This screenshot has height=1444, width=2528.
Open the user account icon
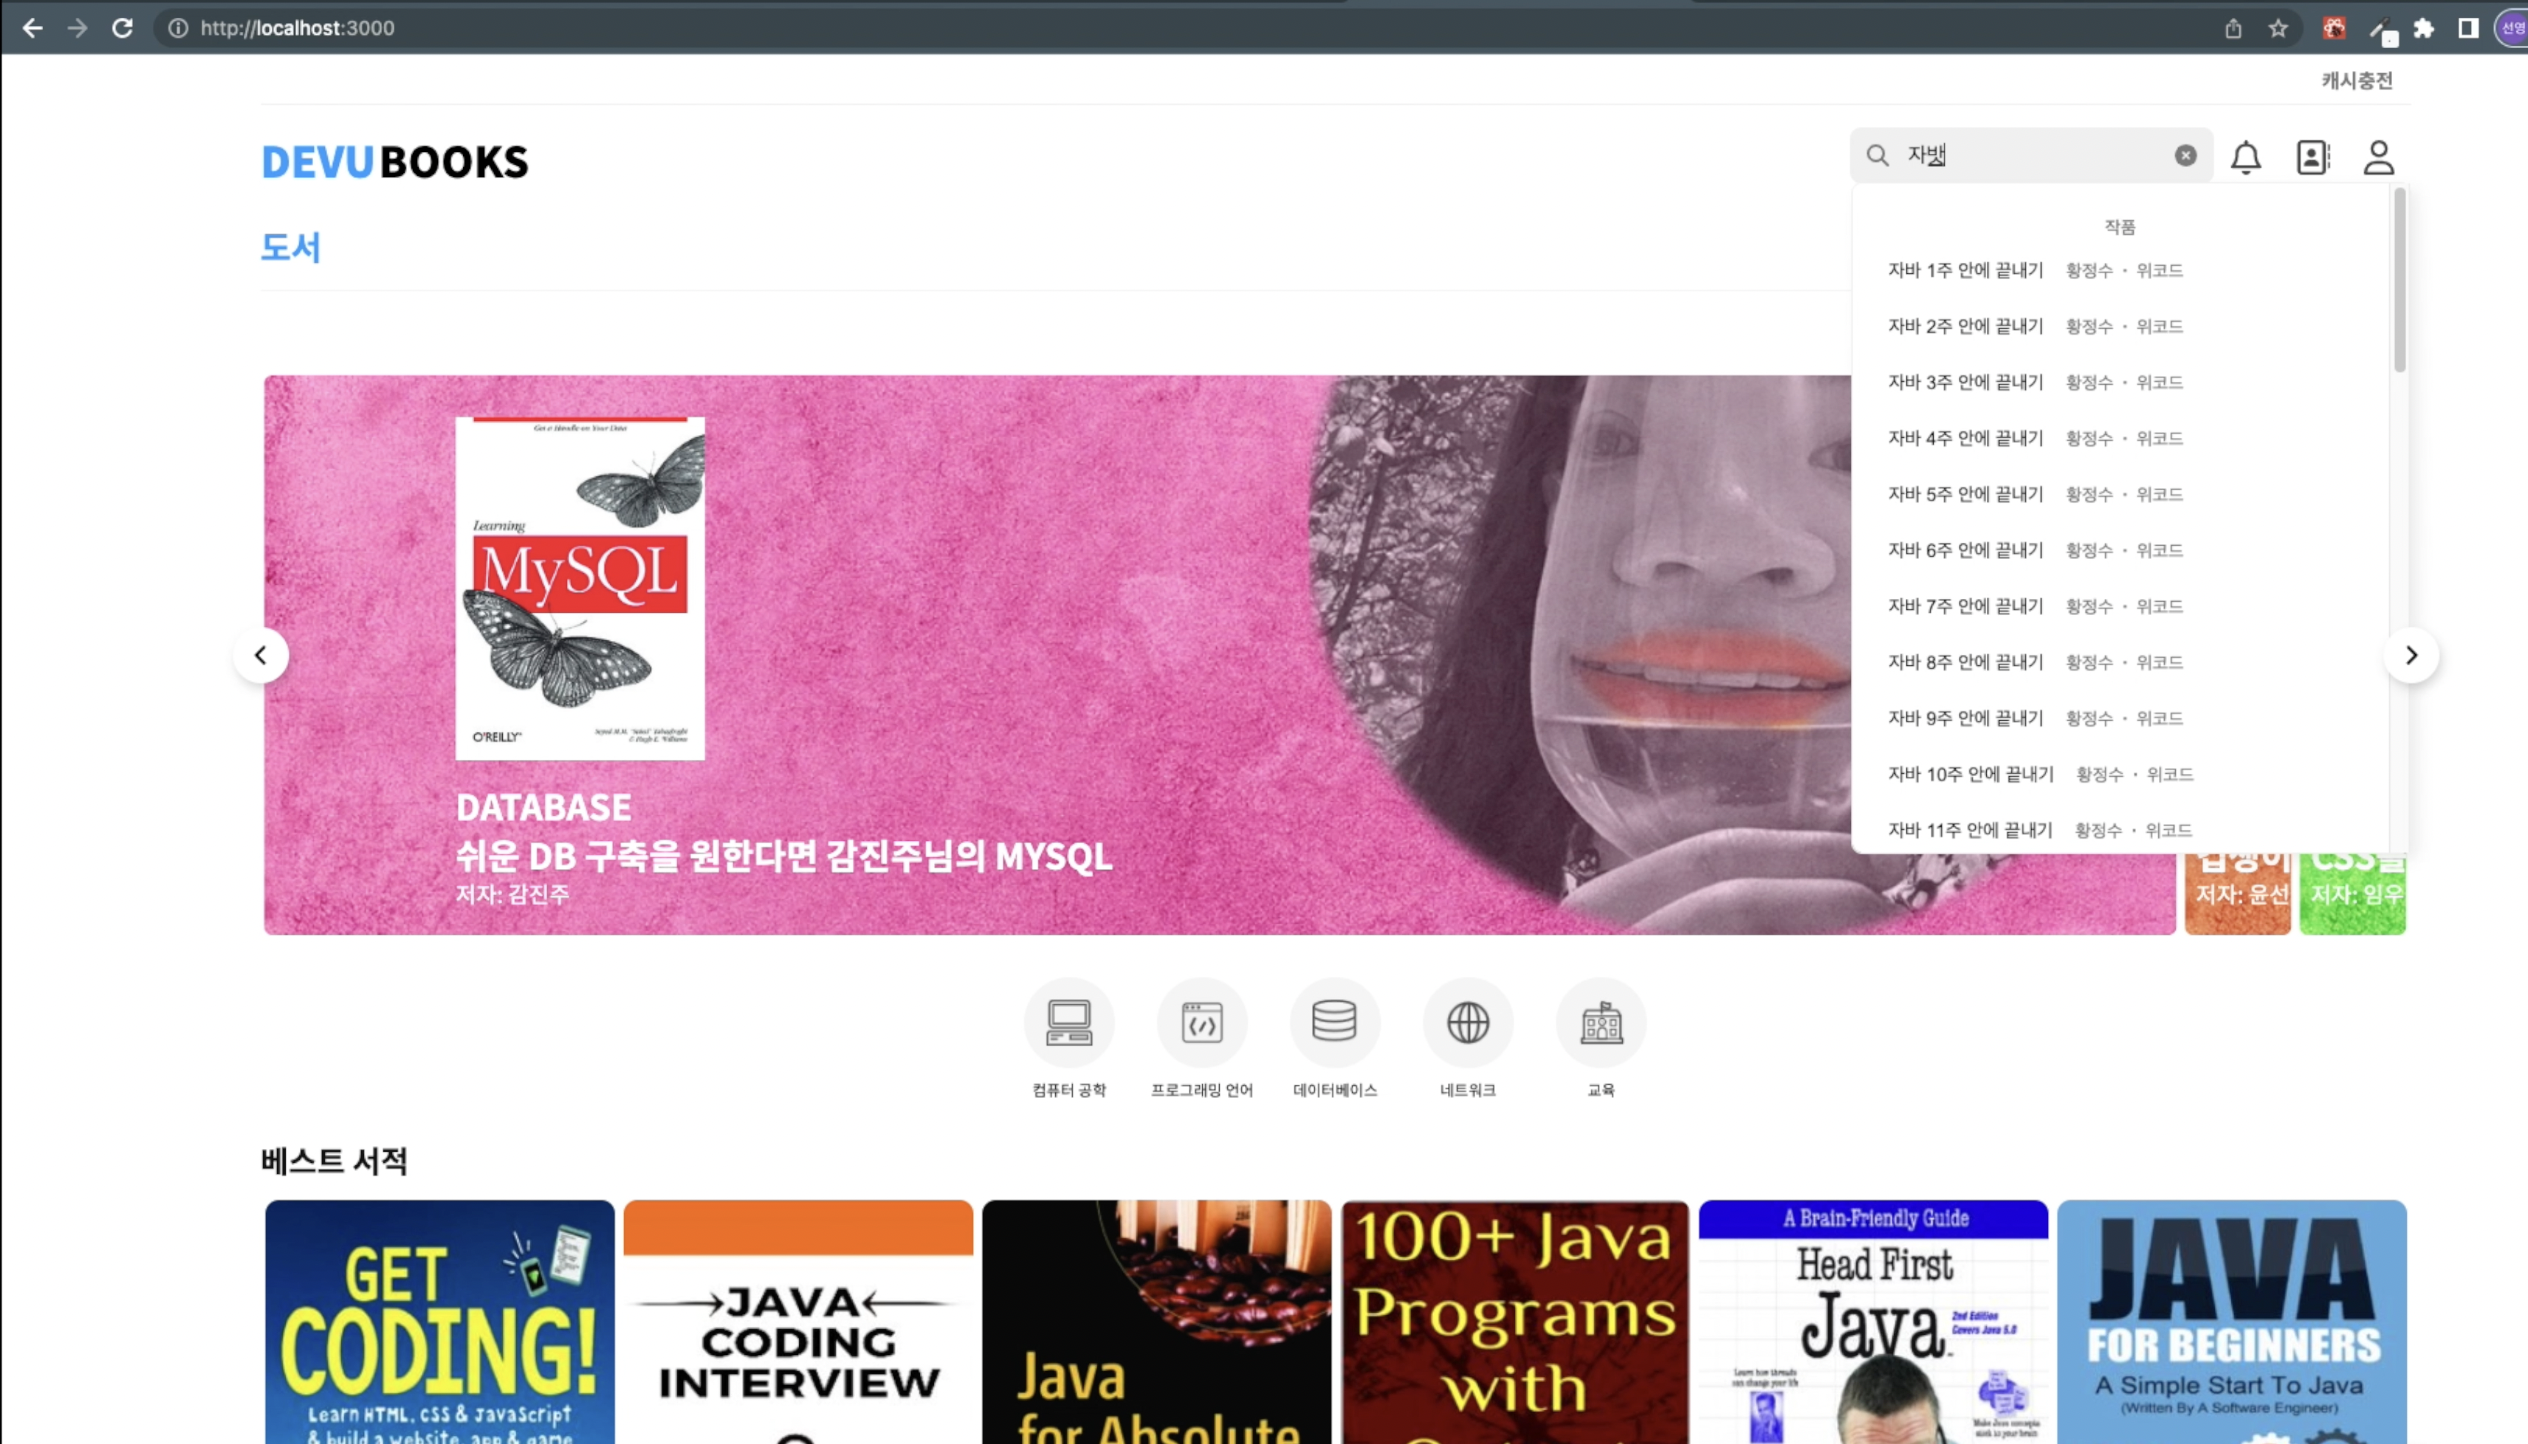pos(2378,157)
